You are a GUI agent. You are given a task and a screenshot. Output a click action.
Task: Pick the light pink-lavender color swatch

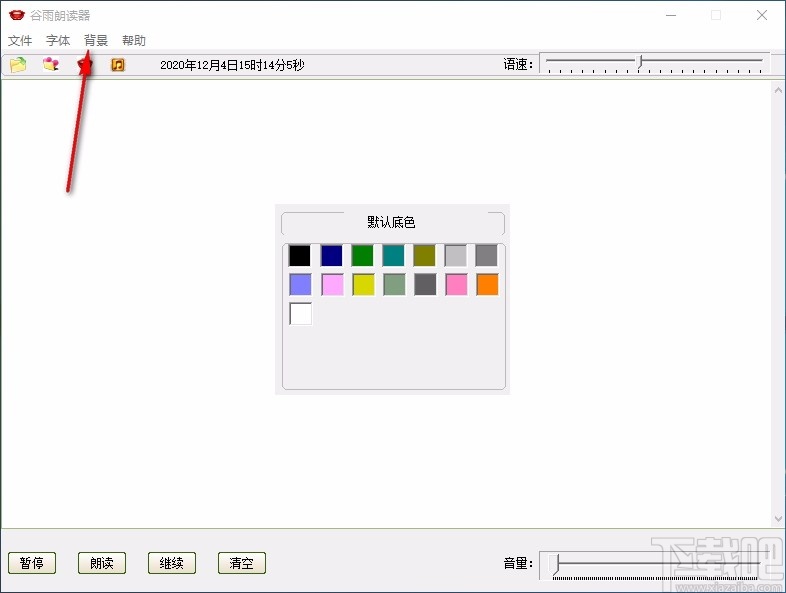point(332,285)
